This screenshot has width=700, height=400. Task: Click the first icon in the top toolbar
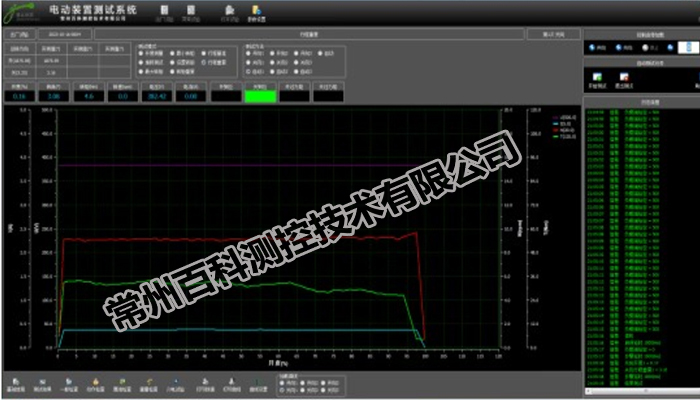[x=163, y=9]
